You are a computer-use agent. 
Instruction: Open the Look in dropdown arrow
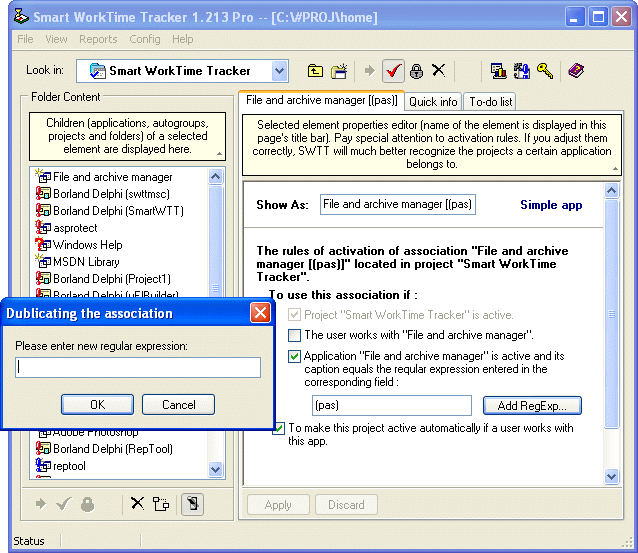coord(279,71)
